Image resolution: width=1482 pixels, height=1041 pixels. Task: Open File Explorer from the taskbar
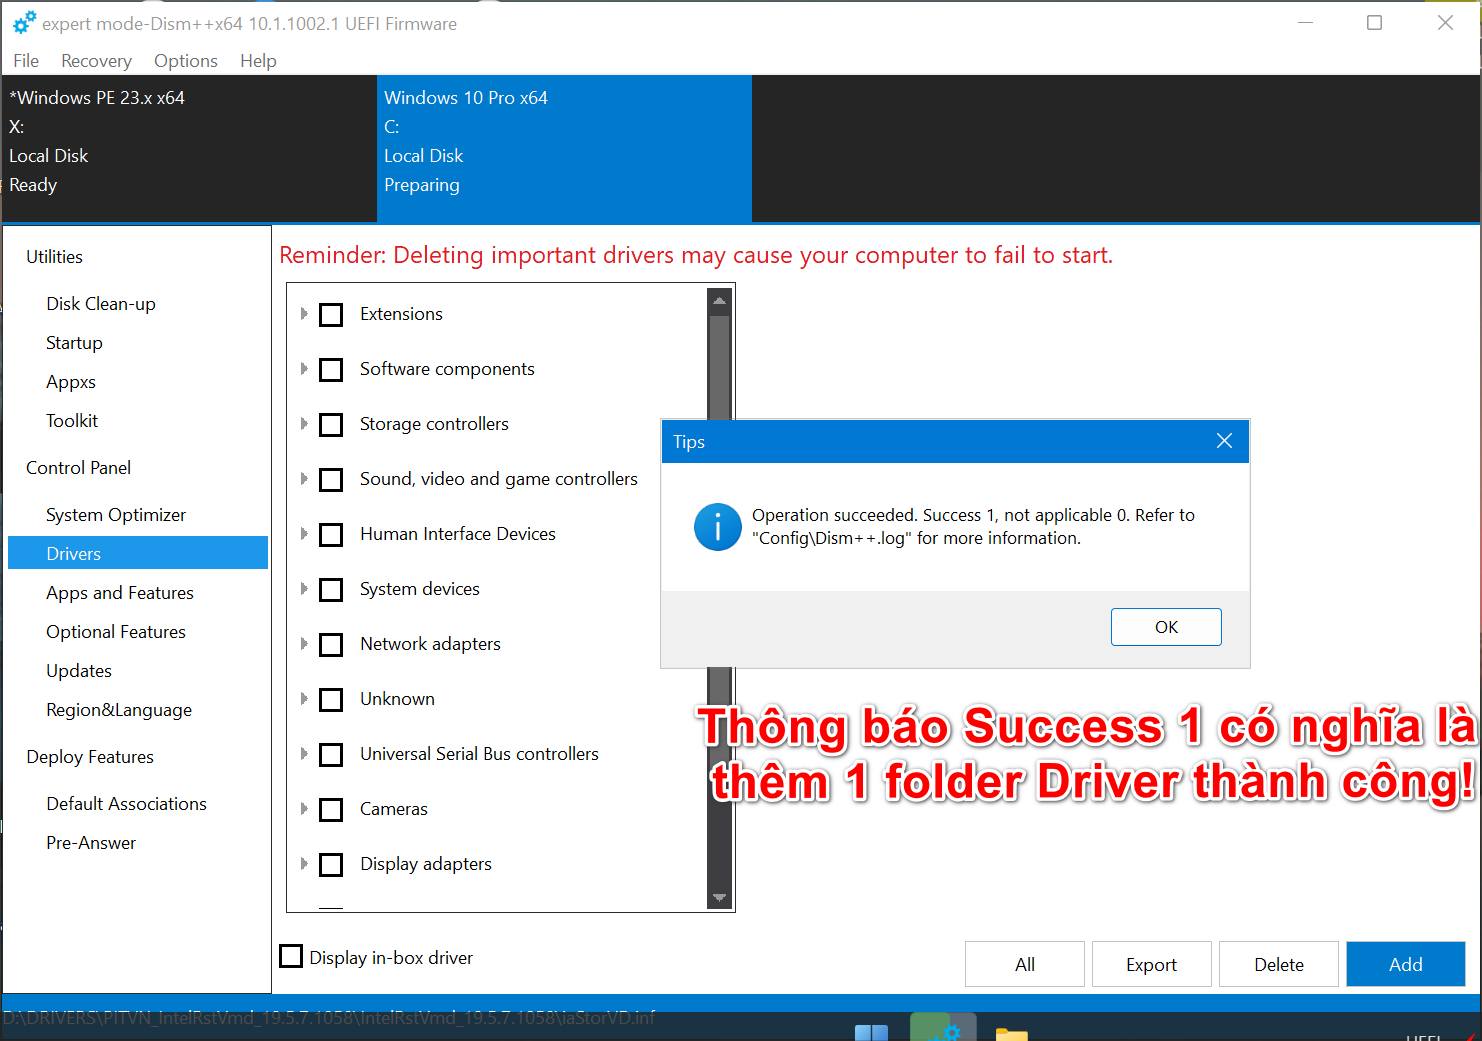[x=1011, y=1032]
